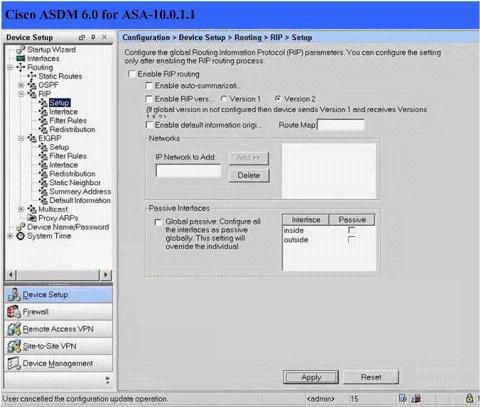Click the Device Management icon

(14, 364)
